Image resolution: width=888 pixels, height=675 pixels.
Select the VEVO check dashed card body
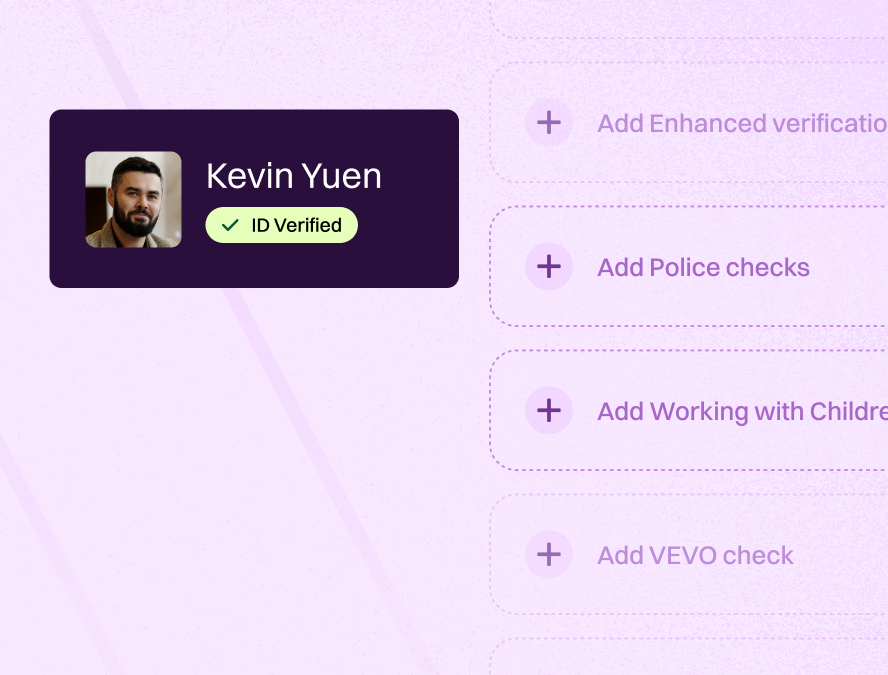click(838, 589)
